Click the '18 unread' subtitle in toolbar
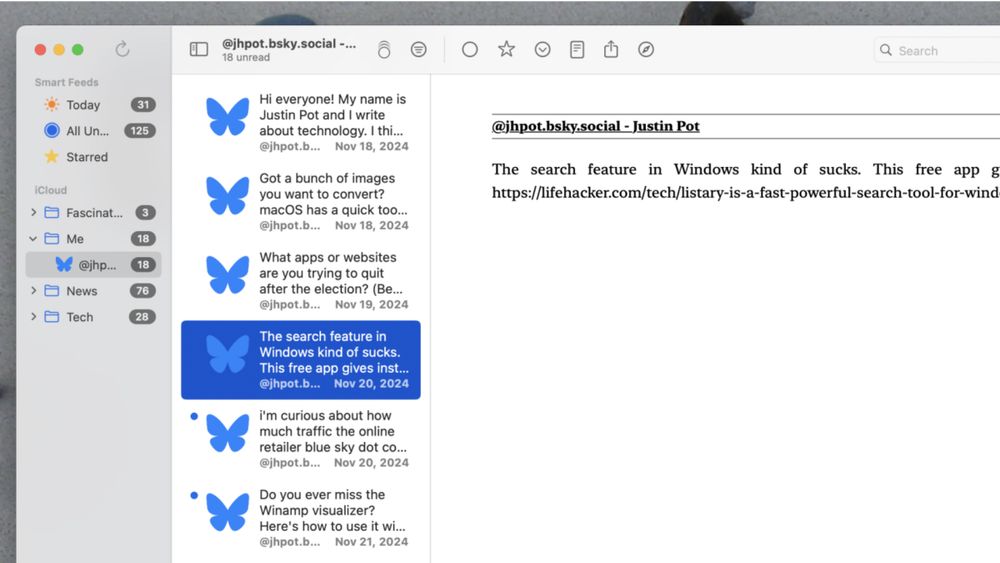1000x563 pixels. click(x=246, y=57)
